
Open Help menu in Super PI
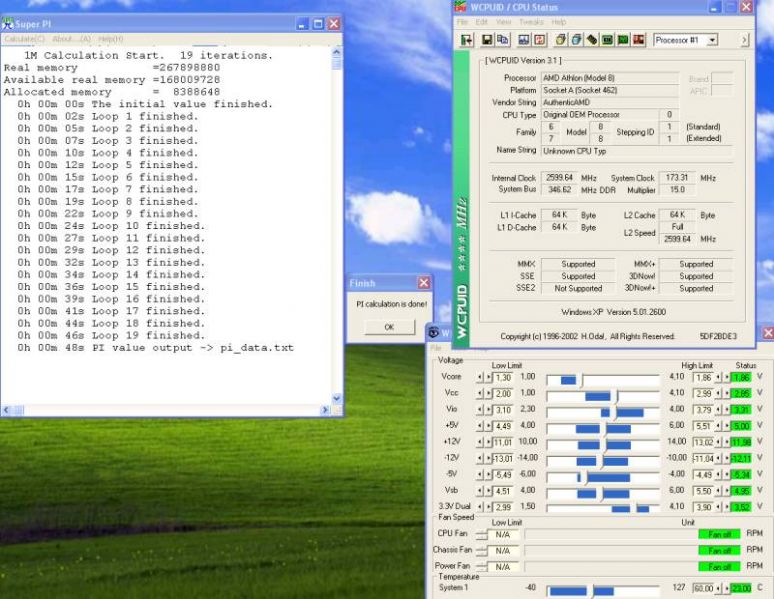pyautogui.click(x=110, y=39)
